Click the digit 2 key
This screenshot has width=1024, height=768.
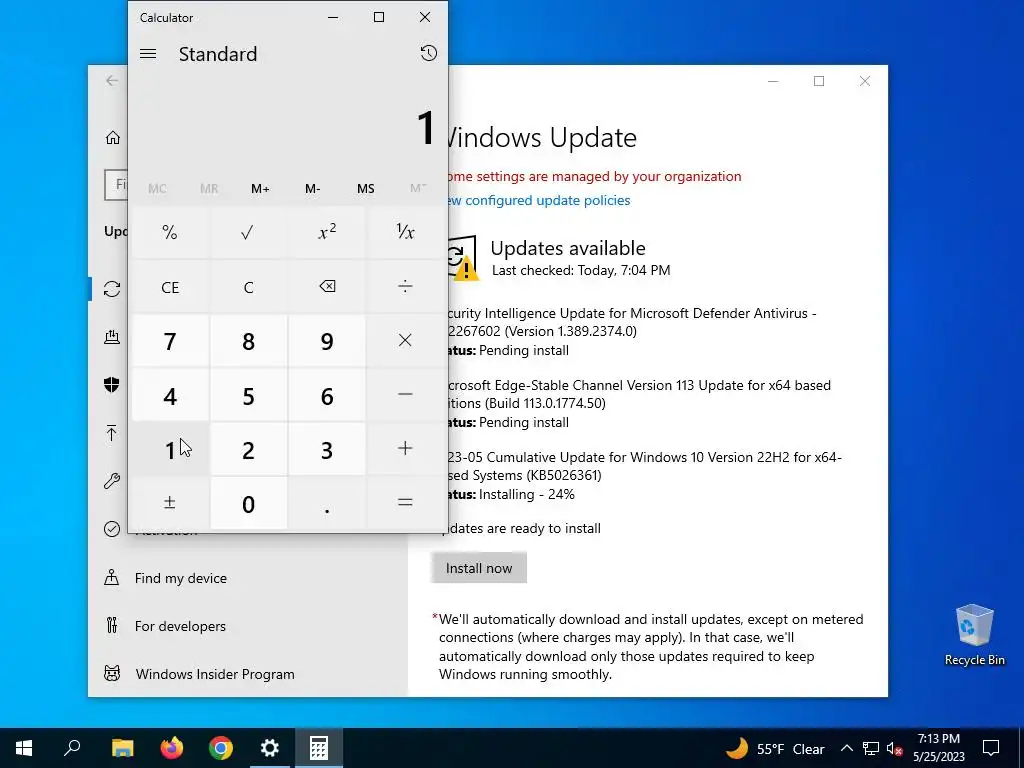[x=248, y=449]
